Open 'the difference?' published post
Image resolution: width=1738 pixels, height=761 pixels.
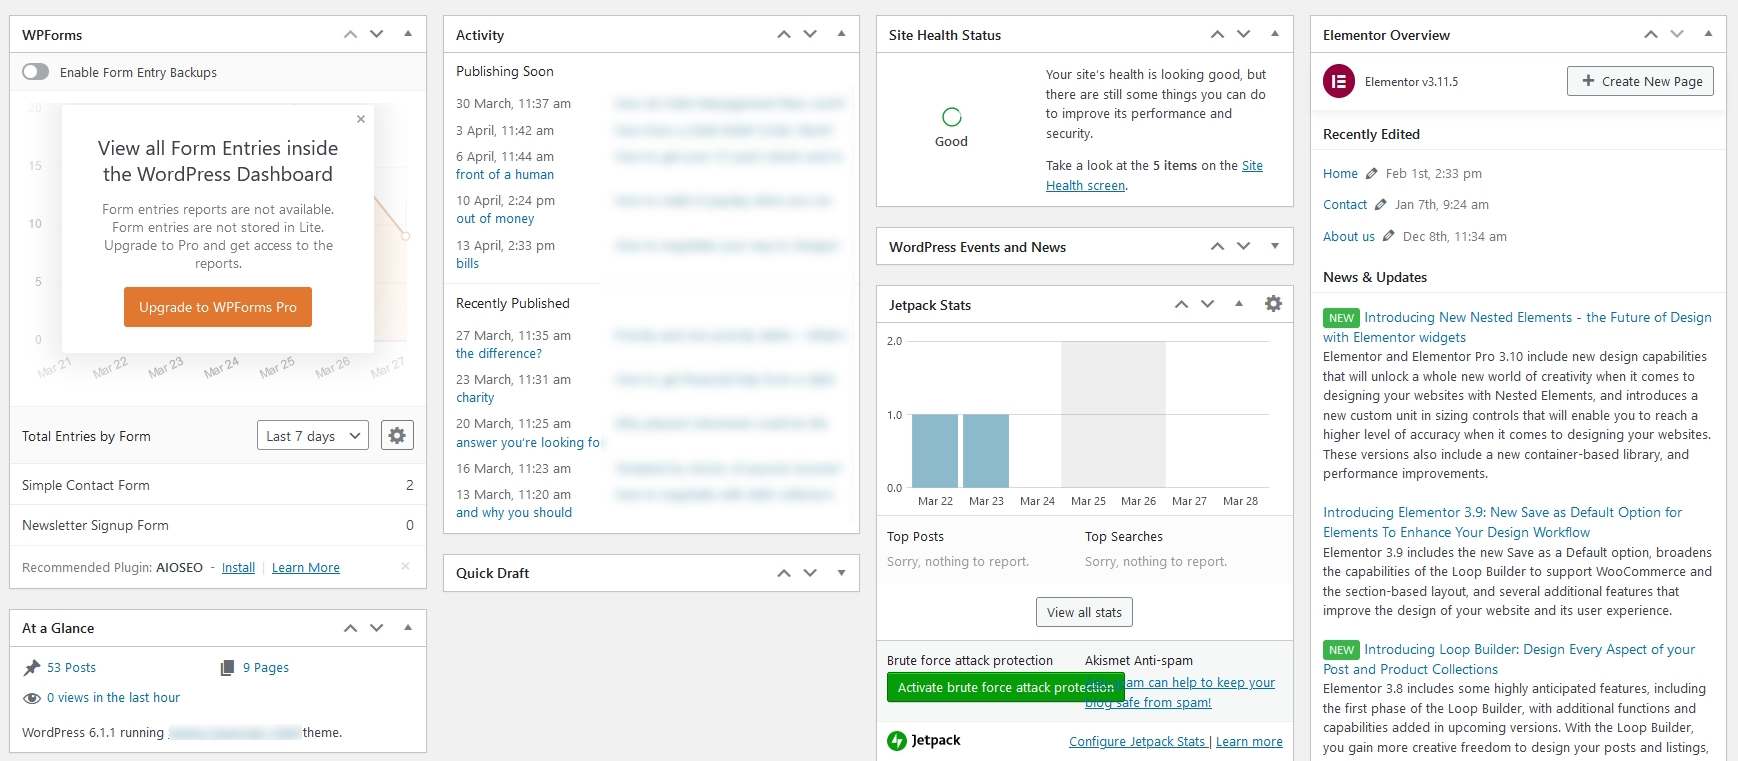[499, 354]
